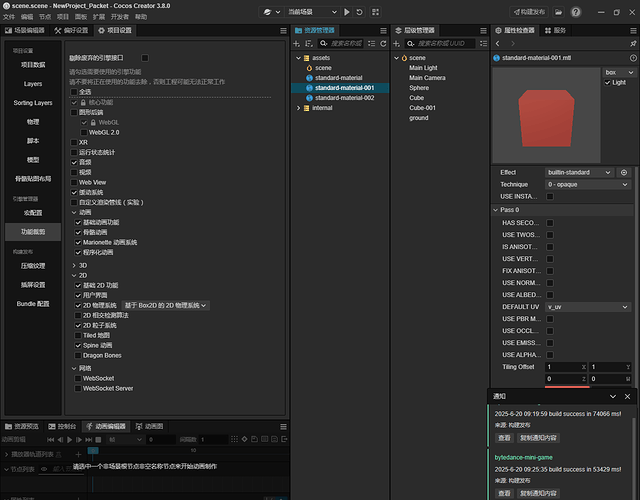This screenshot has width=640, height=500.
Task: Select the Layers settings category
Action: (33, 84)
